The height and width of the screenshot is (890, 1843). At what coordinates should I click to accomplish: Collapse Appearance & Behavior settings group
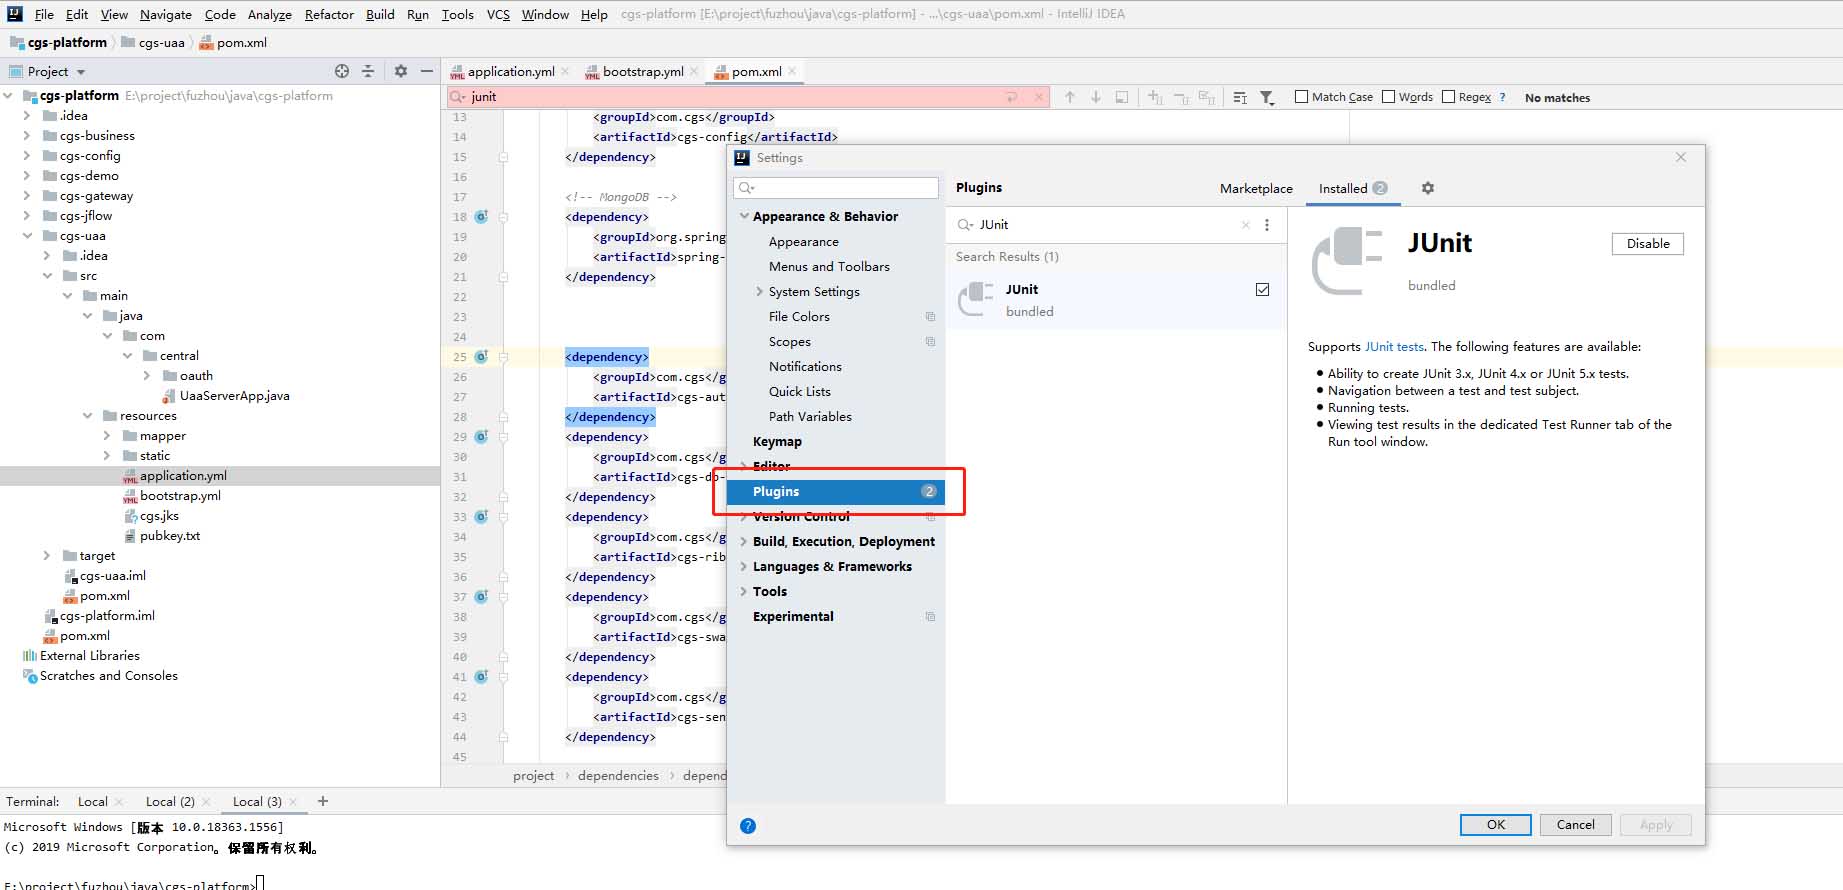(x=744, y=216)
